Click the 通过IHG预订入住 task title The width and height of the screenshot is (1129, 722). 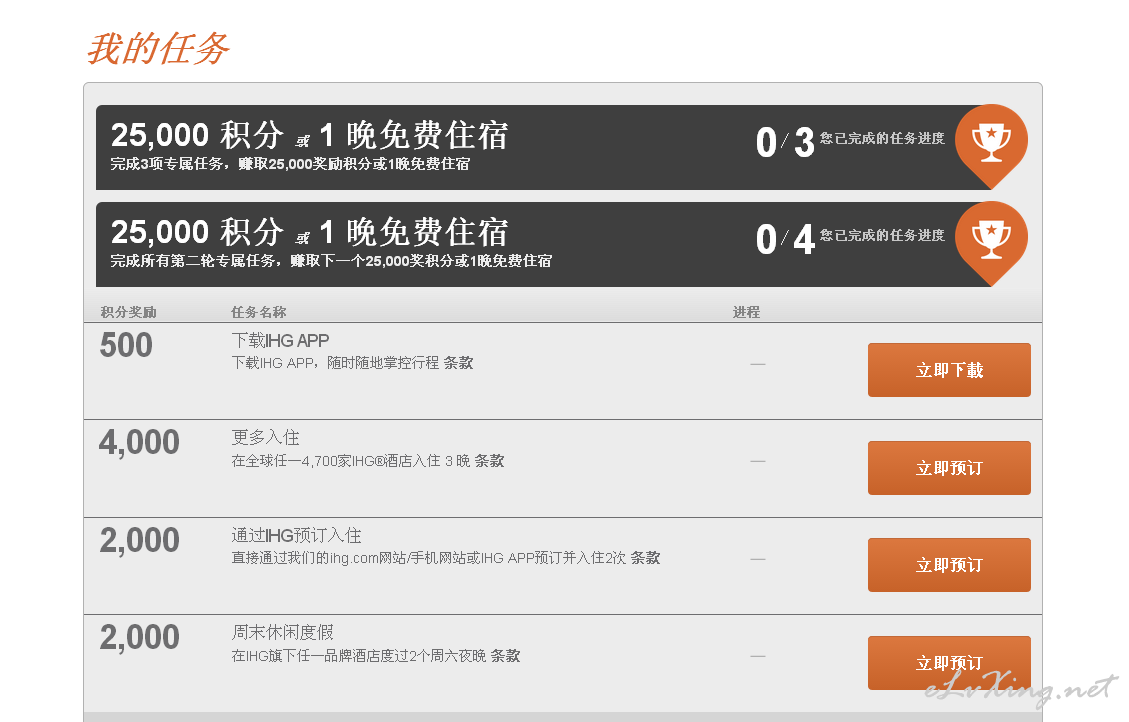pyautogui.click(x=297, y=536)
